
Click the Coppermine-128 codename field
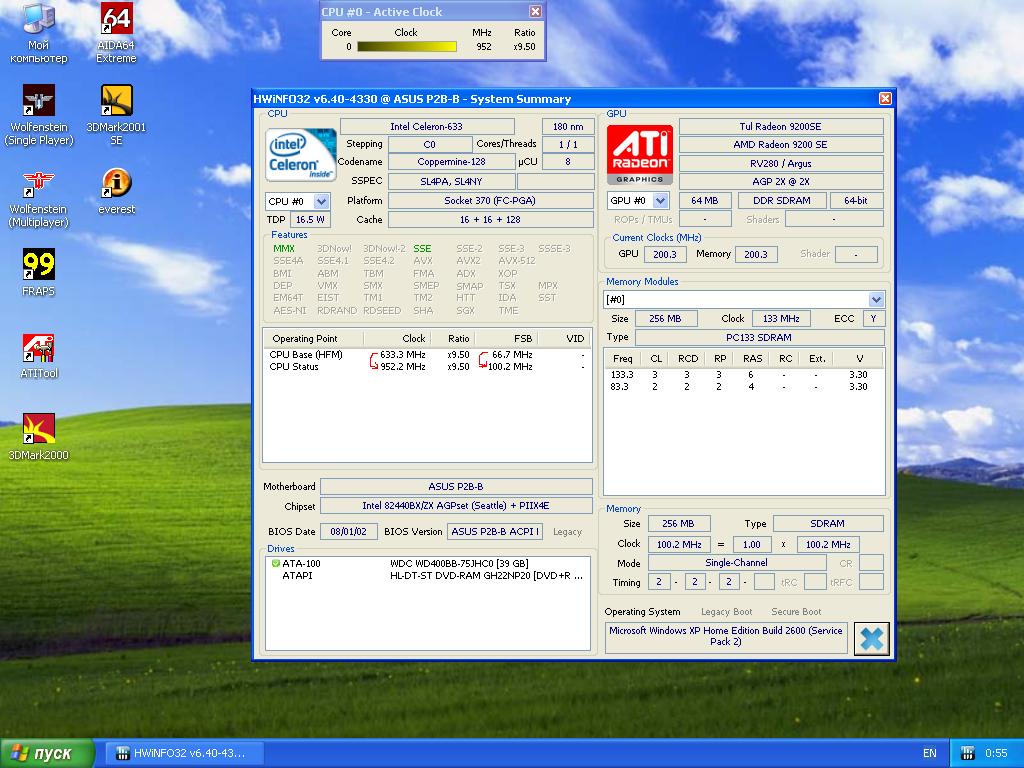point(451,161)
